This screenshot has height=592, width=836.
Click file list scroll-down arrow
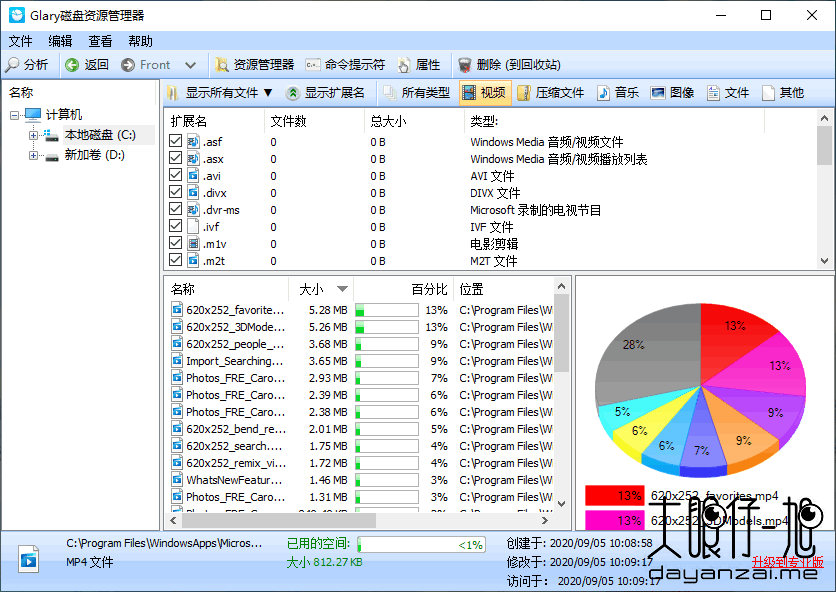pos(561,503)
